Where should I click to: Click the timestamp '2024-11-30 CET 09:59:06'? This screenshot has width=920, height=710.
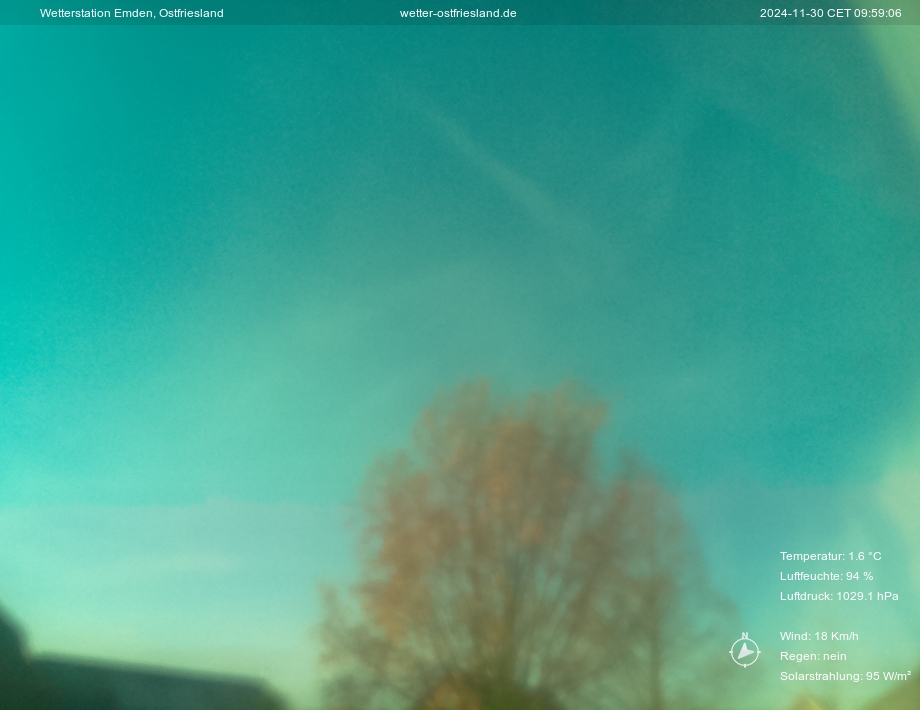[830, 13]
